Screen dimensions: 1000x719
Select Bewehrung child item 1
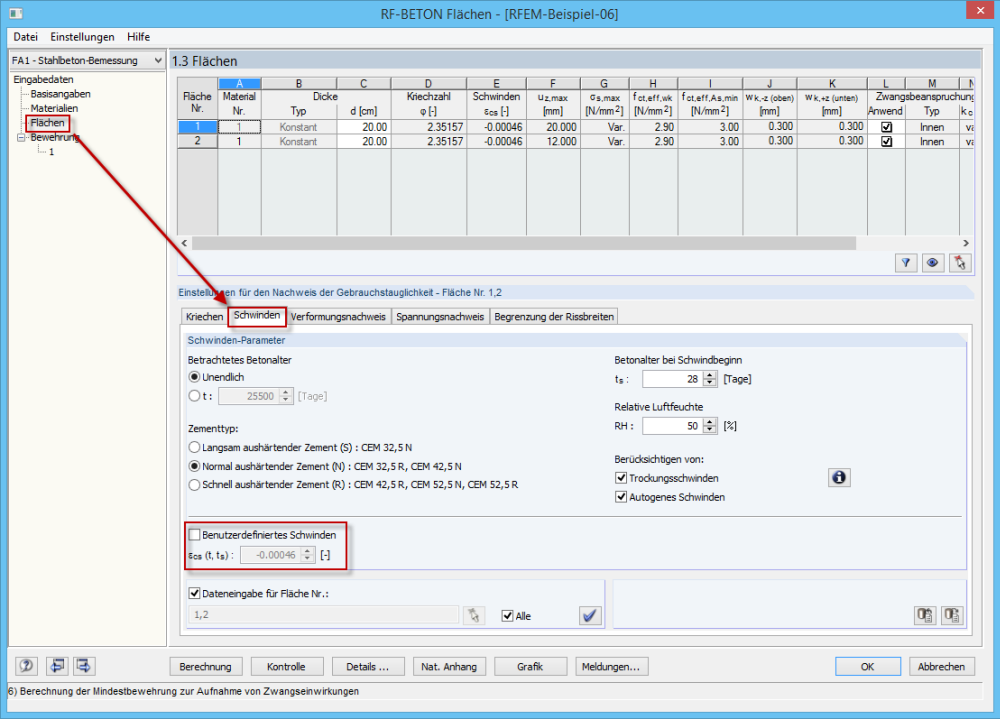[x=52, y=152]
